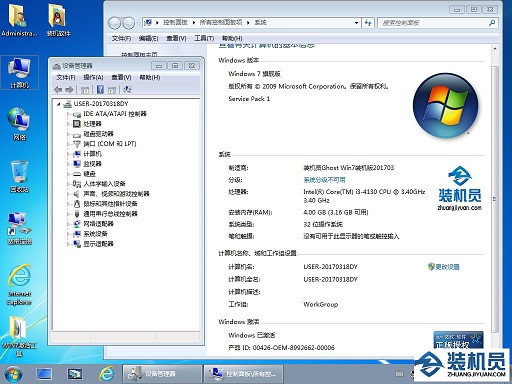
Task: Open 文件(F) menu in control panel window
Action: tap(121, 38)
